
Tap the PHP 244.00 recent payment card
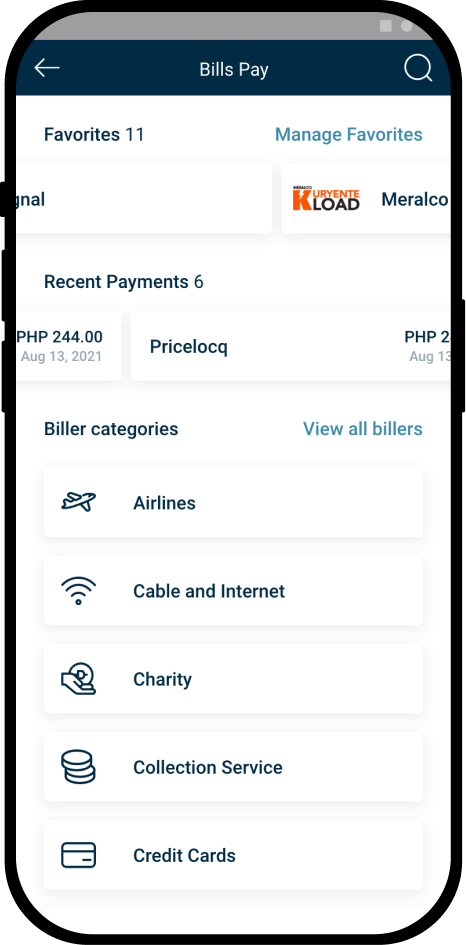click(68, 346)
